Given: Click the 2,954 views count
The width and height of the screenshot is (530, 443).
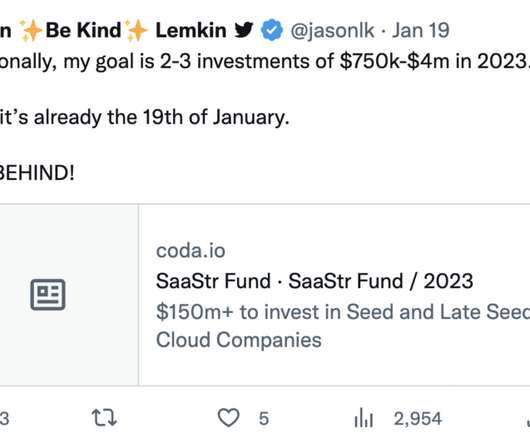Looking at the screenshot, I should (x=418, y=419).
